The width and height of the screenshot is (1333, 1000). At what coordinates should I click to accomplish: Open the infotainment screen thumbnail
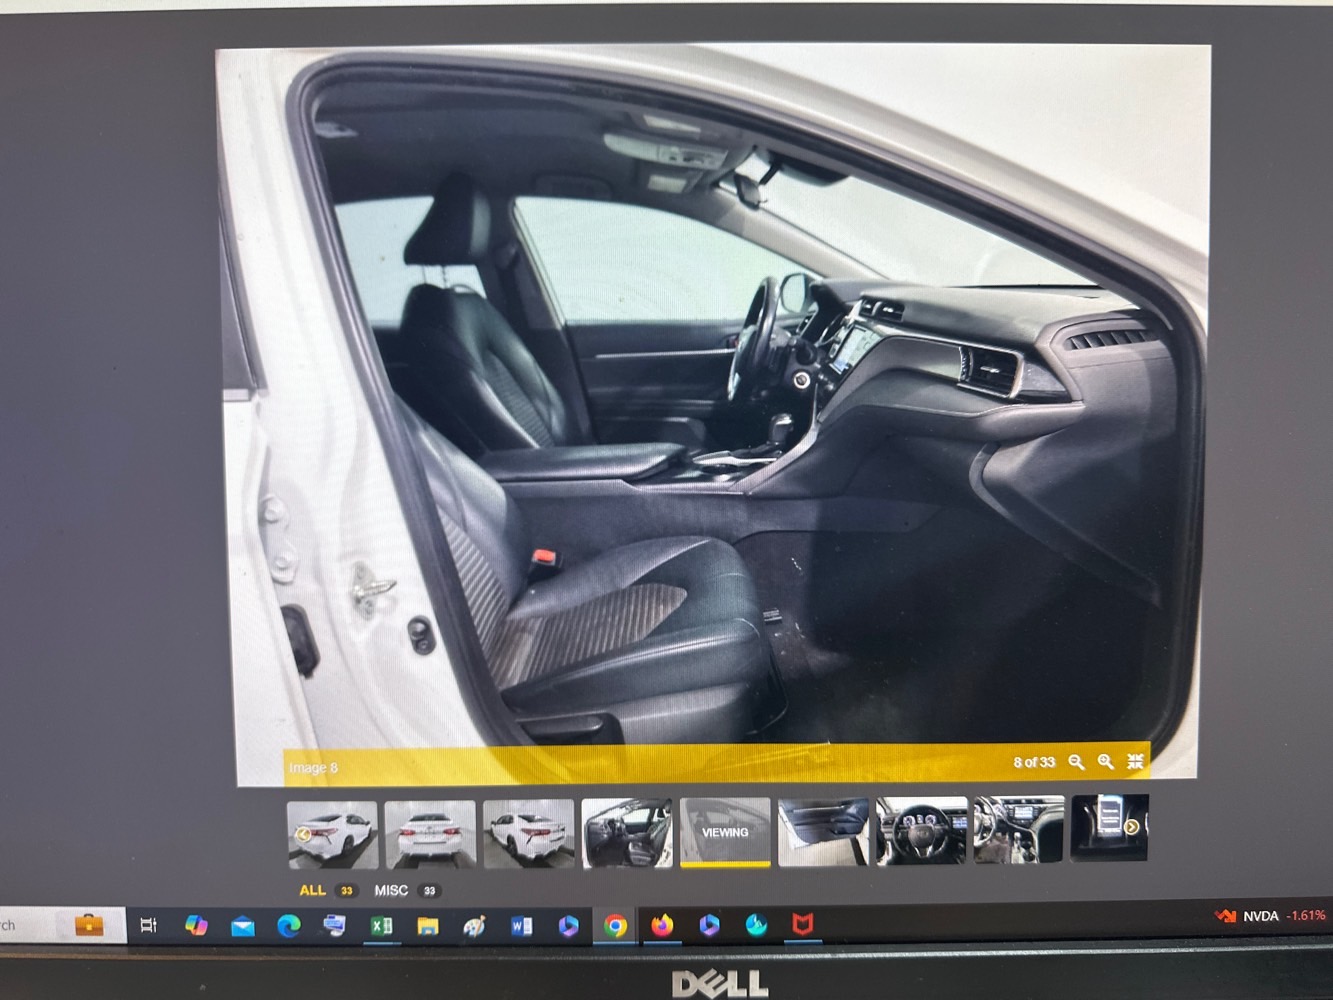point(1109,828)
